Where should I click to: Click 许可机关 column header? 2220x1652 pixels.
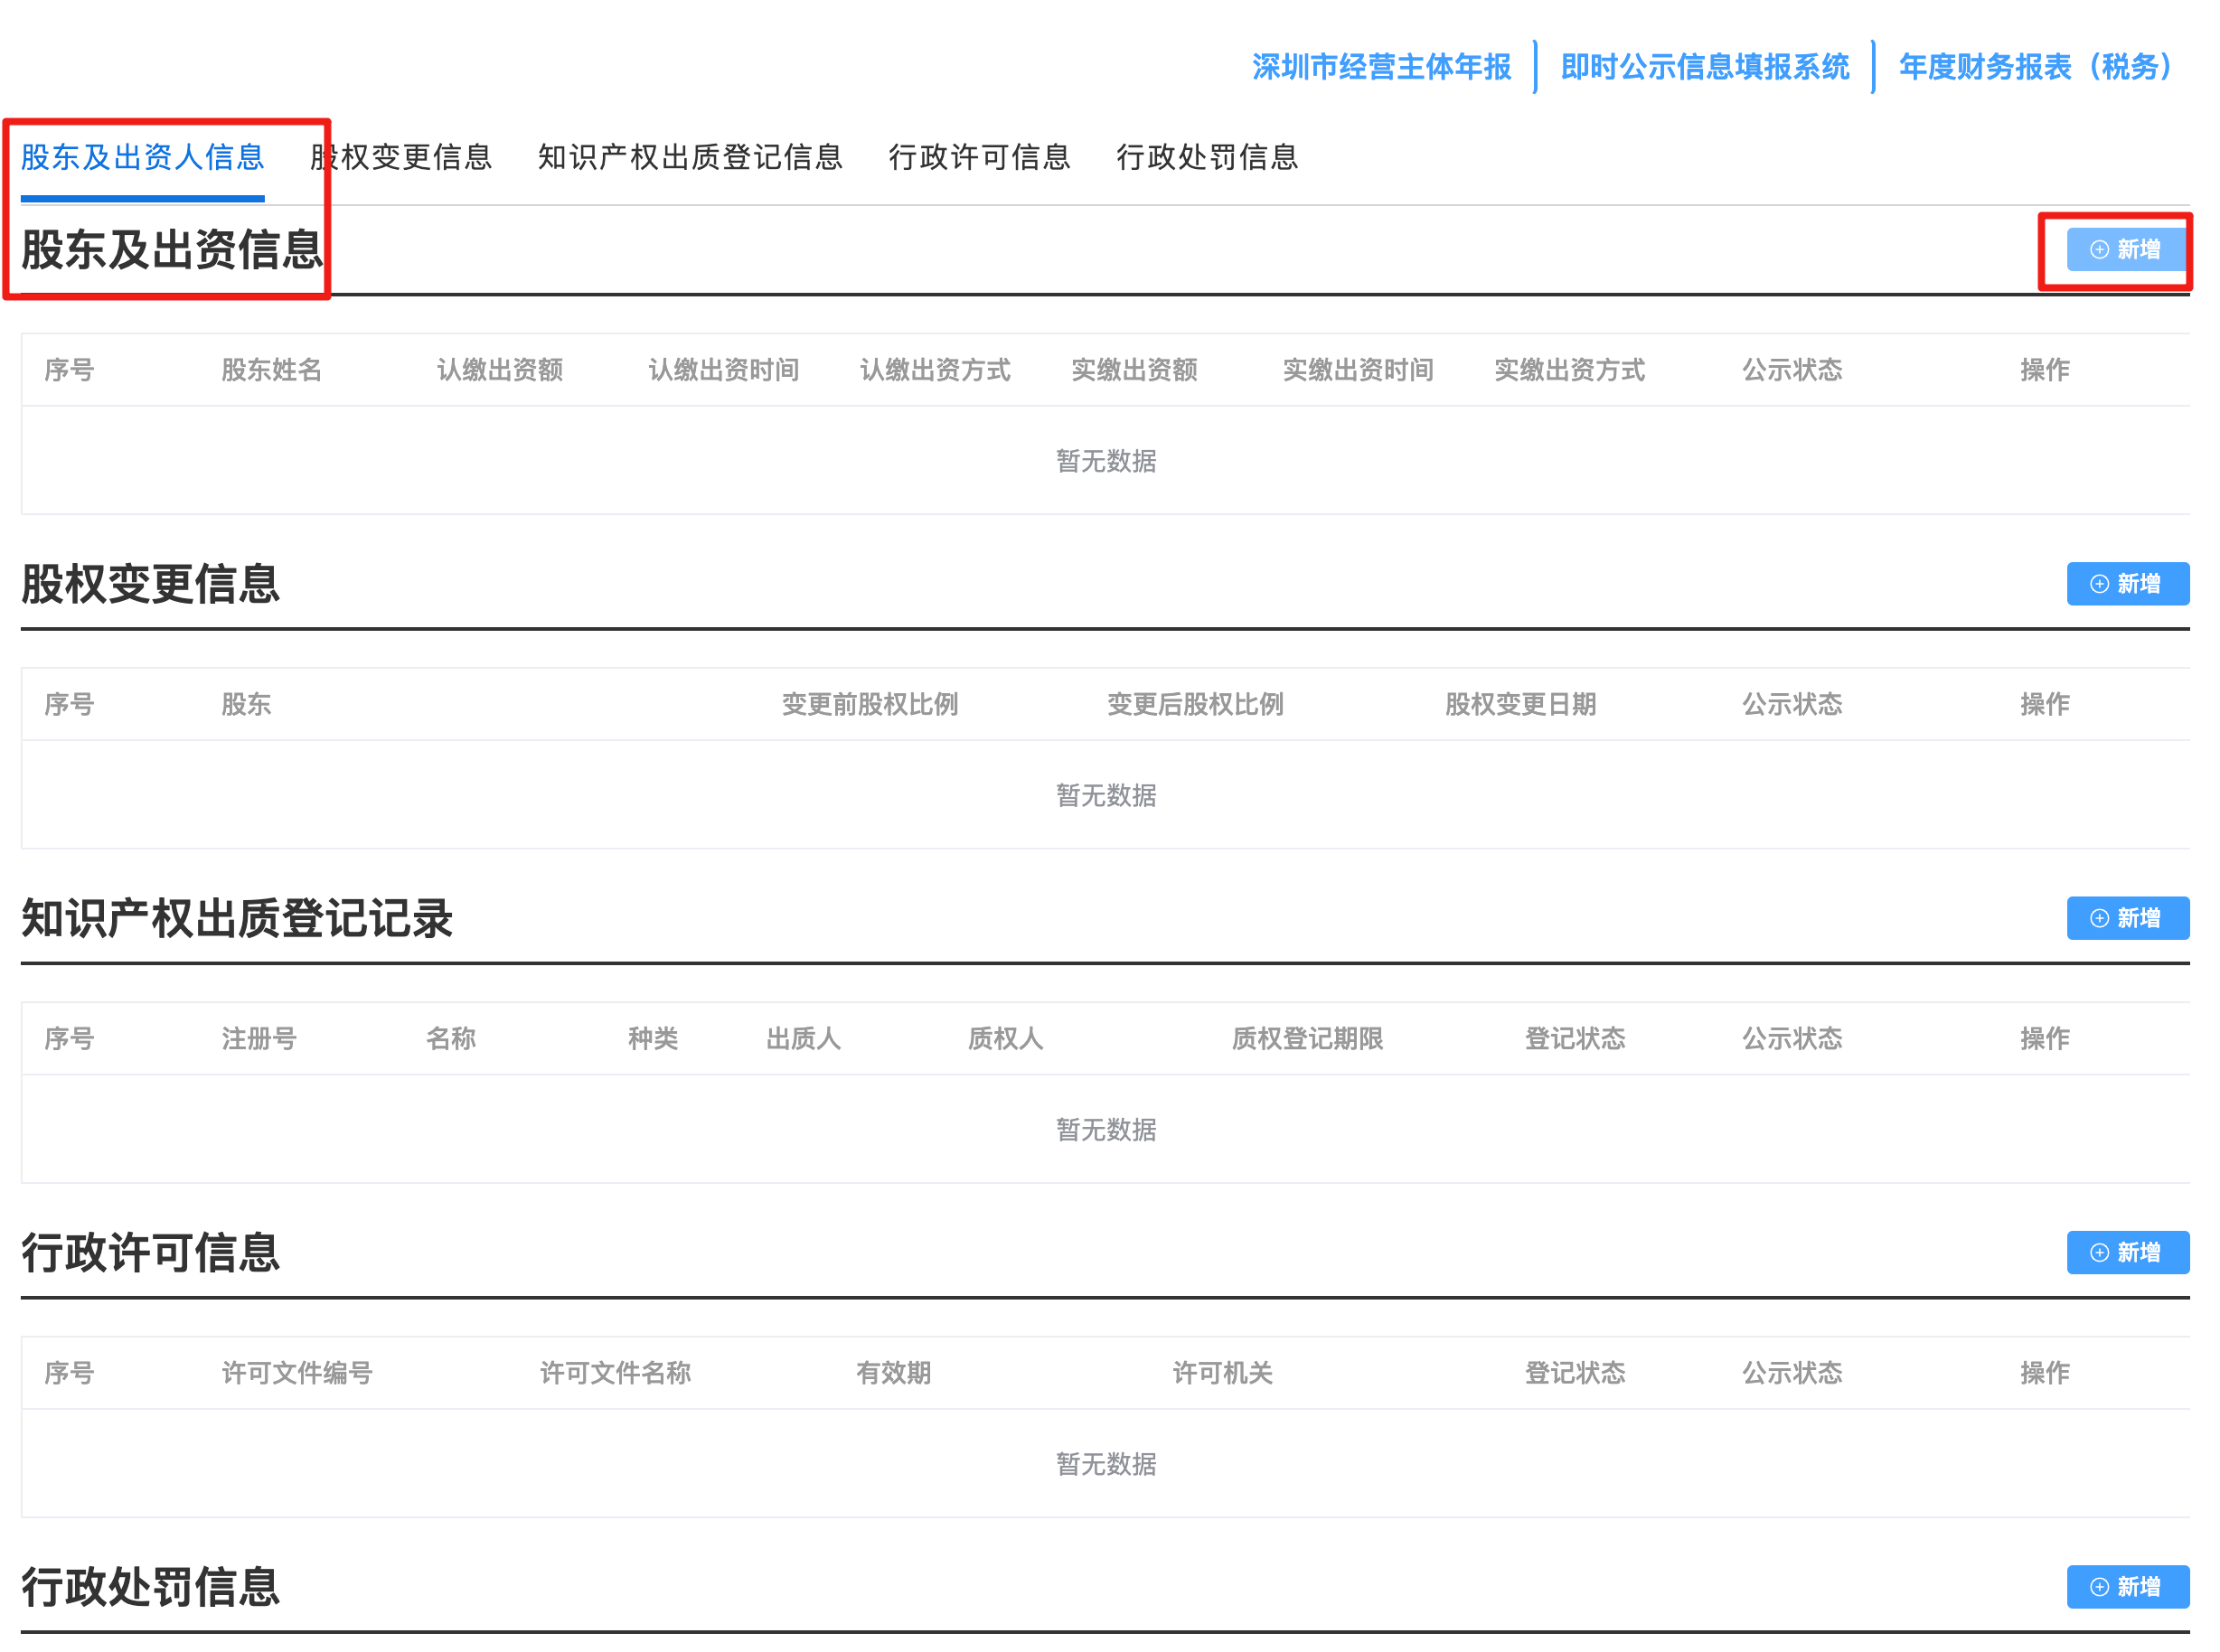(x=1222, y=1373)
